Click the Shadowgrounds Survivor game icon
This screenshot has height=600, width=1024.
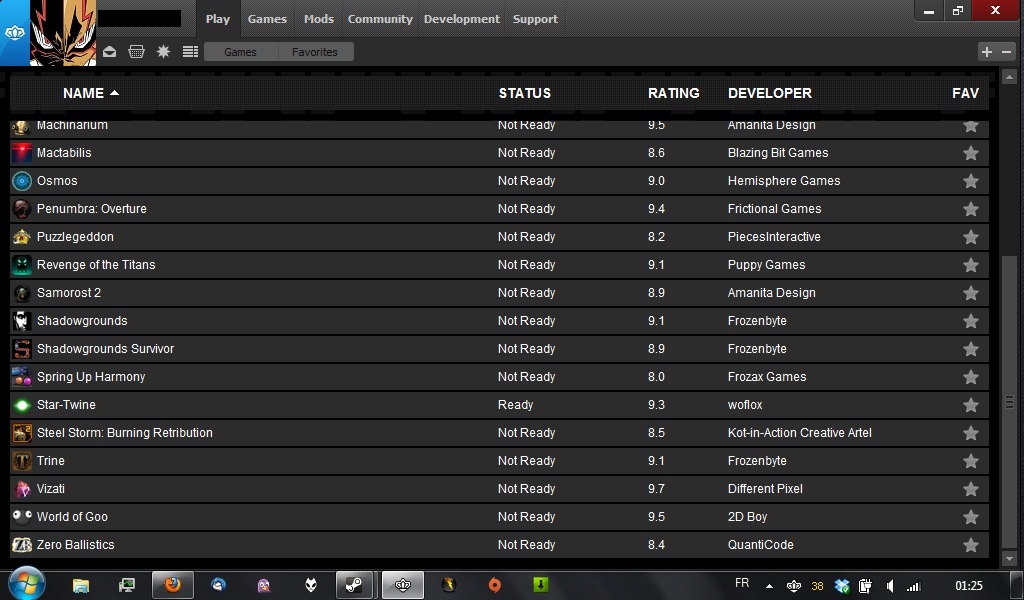(x=22, y=349)
